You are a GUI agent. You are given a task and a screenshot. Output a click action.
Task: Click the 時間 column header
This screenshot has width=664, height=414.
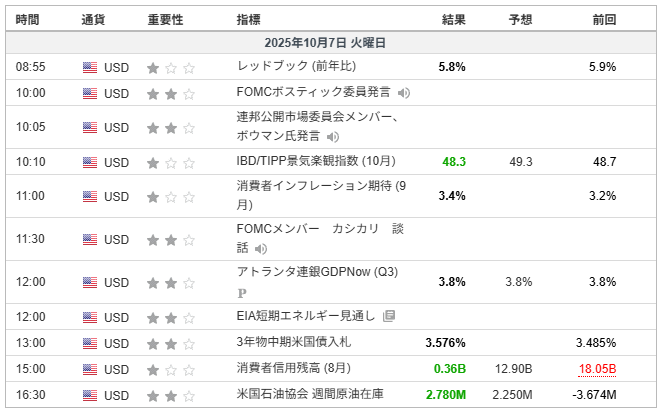click(29, 19)
